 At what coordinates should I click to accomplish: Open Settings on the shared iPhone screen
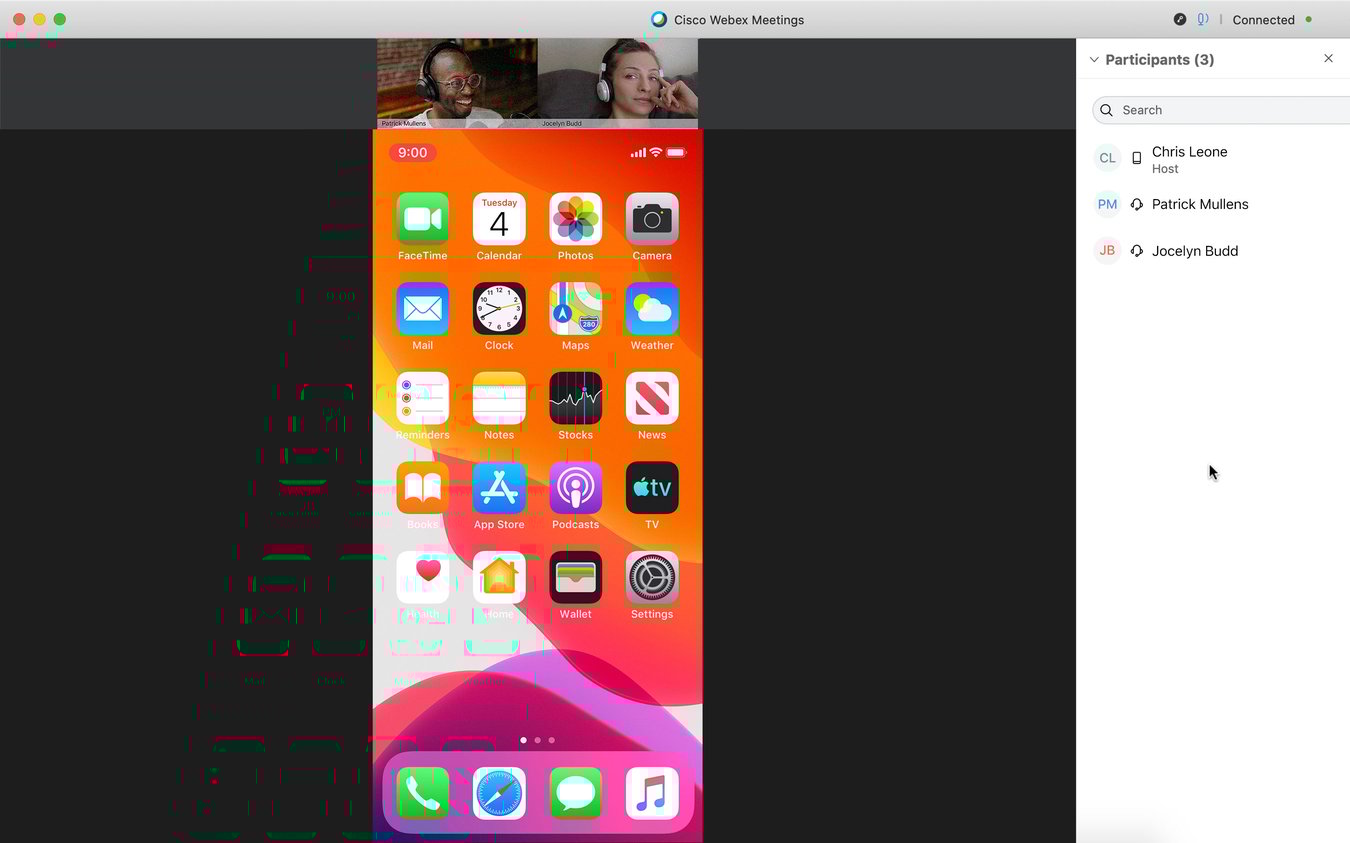click(651, 578)
